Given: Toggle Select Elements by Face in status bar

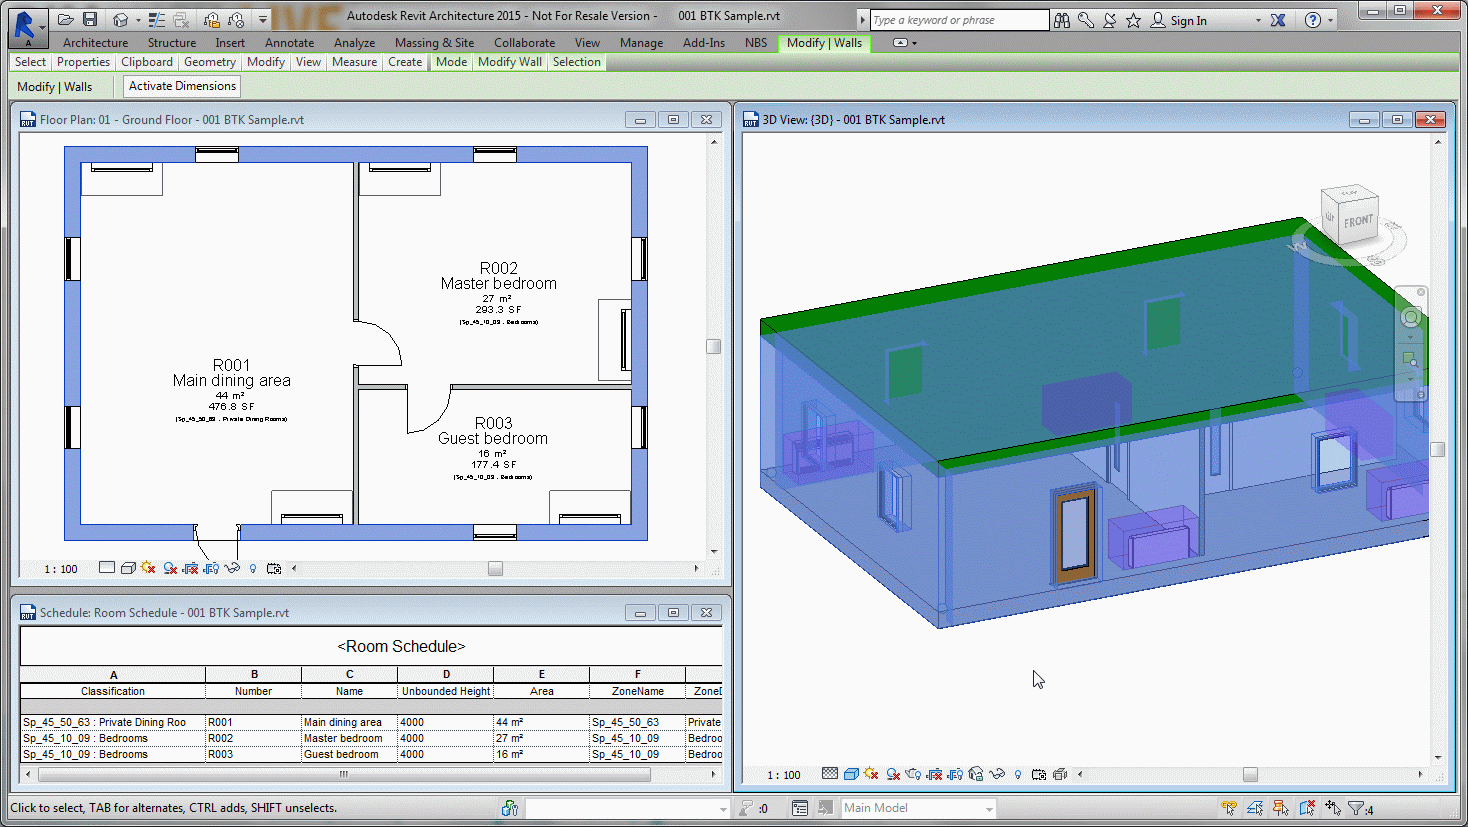Looking at the screenshot, I should [1307, 808].
